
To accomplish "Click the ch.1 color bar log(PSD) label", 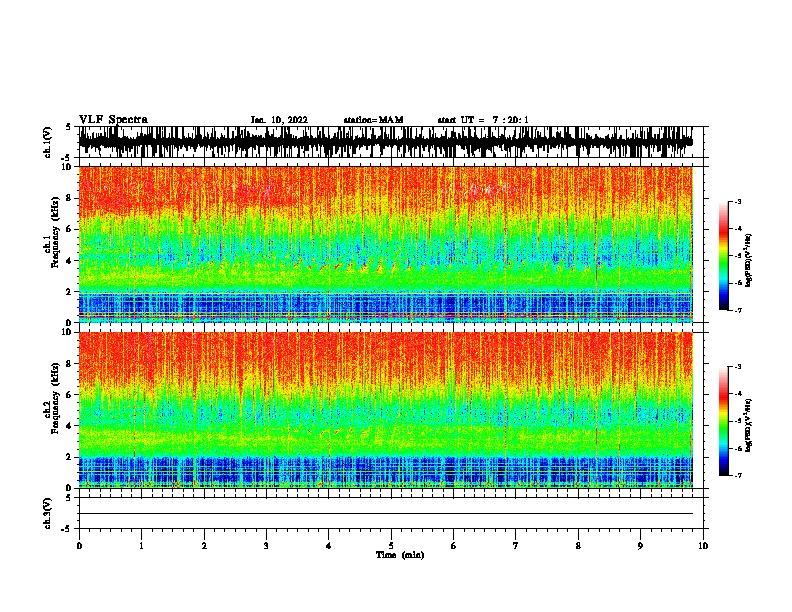I will click(749, 260).
